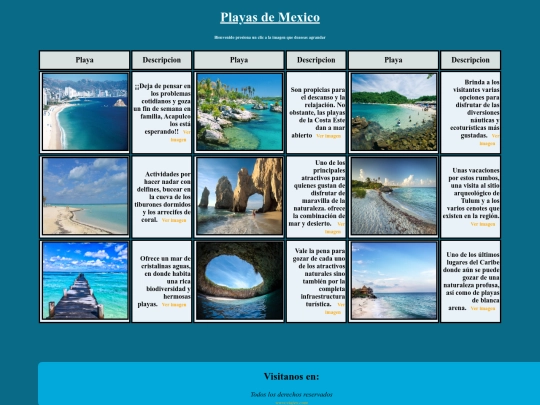
Task: Click the third 'Descripcion' column header
Action: coord(470,60)
